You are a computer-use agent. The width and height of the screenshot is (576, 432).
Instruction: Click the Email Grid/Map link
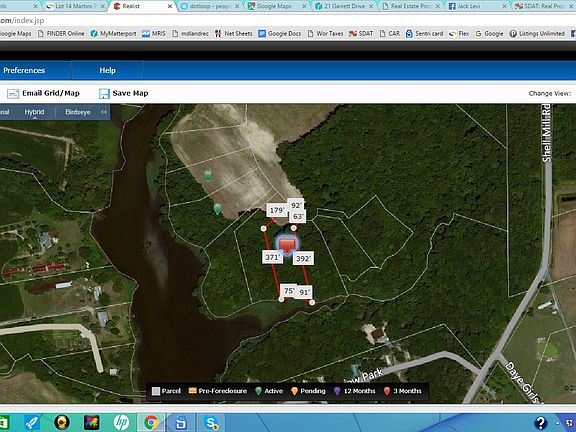pyautogui.click(x=51, y=93)
